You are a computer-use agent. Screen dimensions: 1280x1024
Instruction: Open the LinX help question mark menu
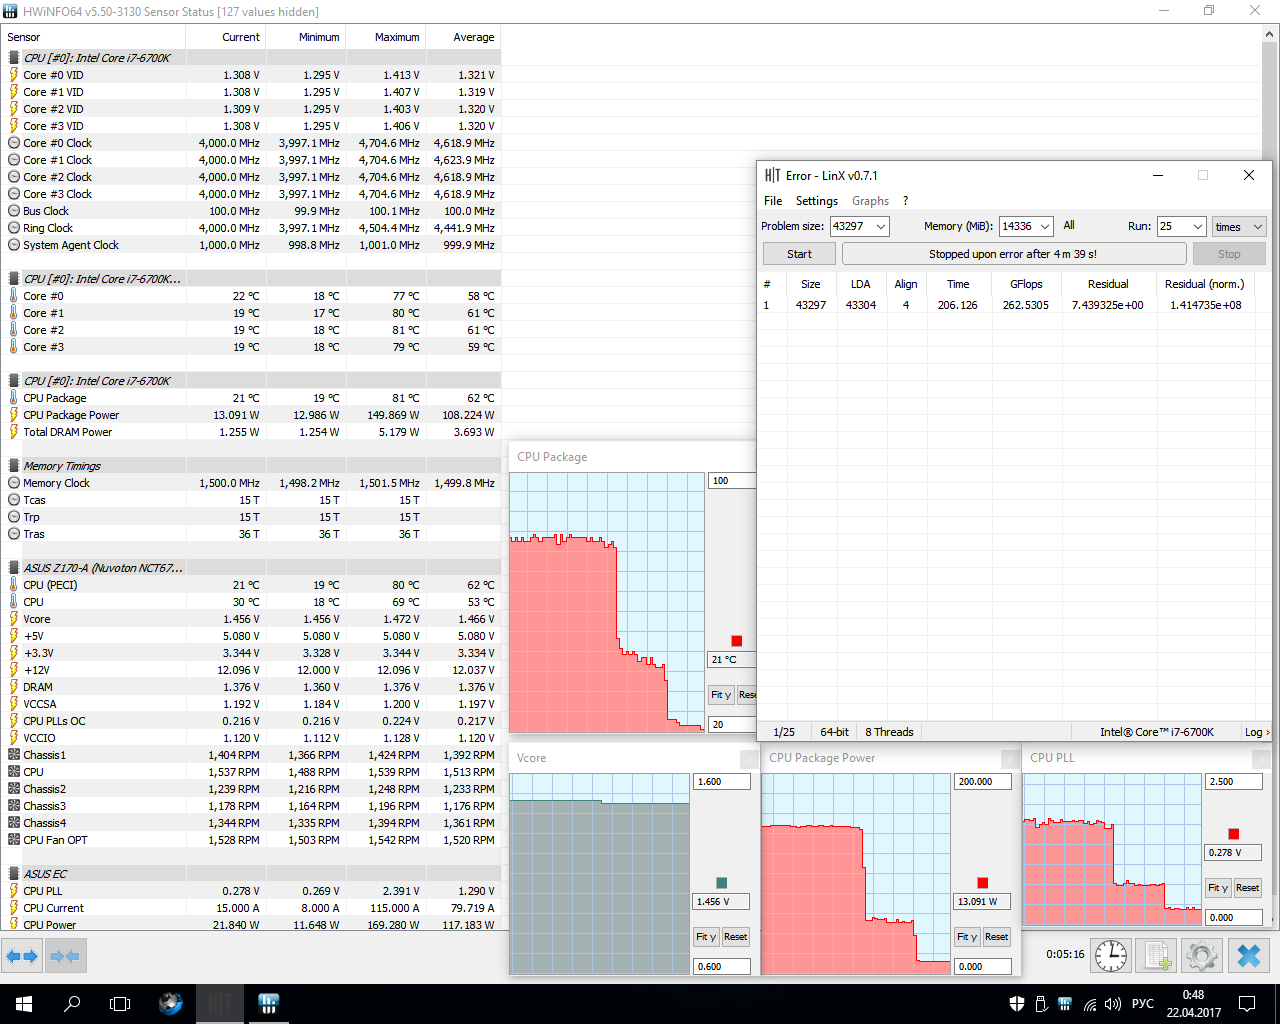906,201
